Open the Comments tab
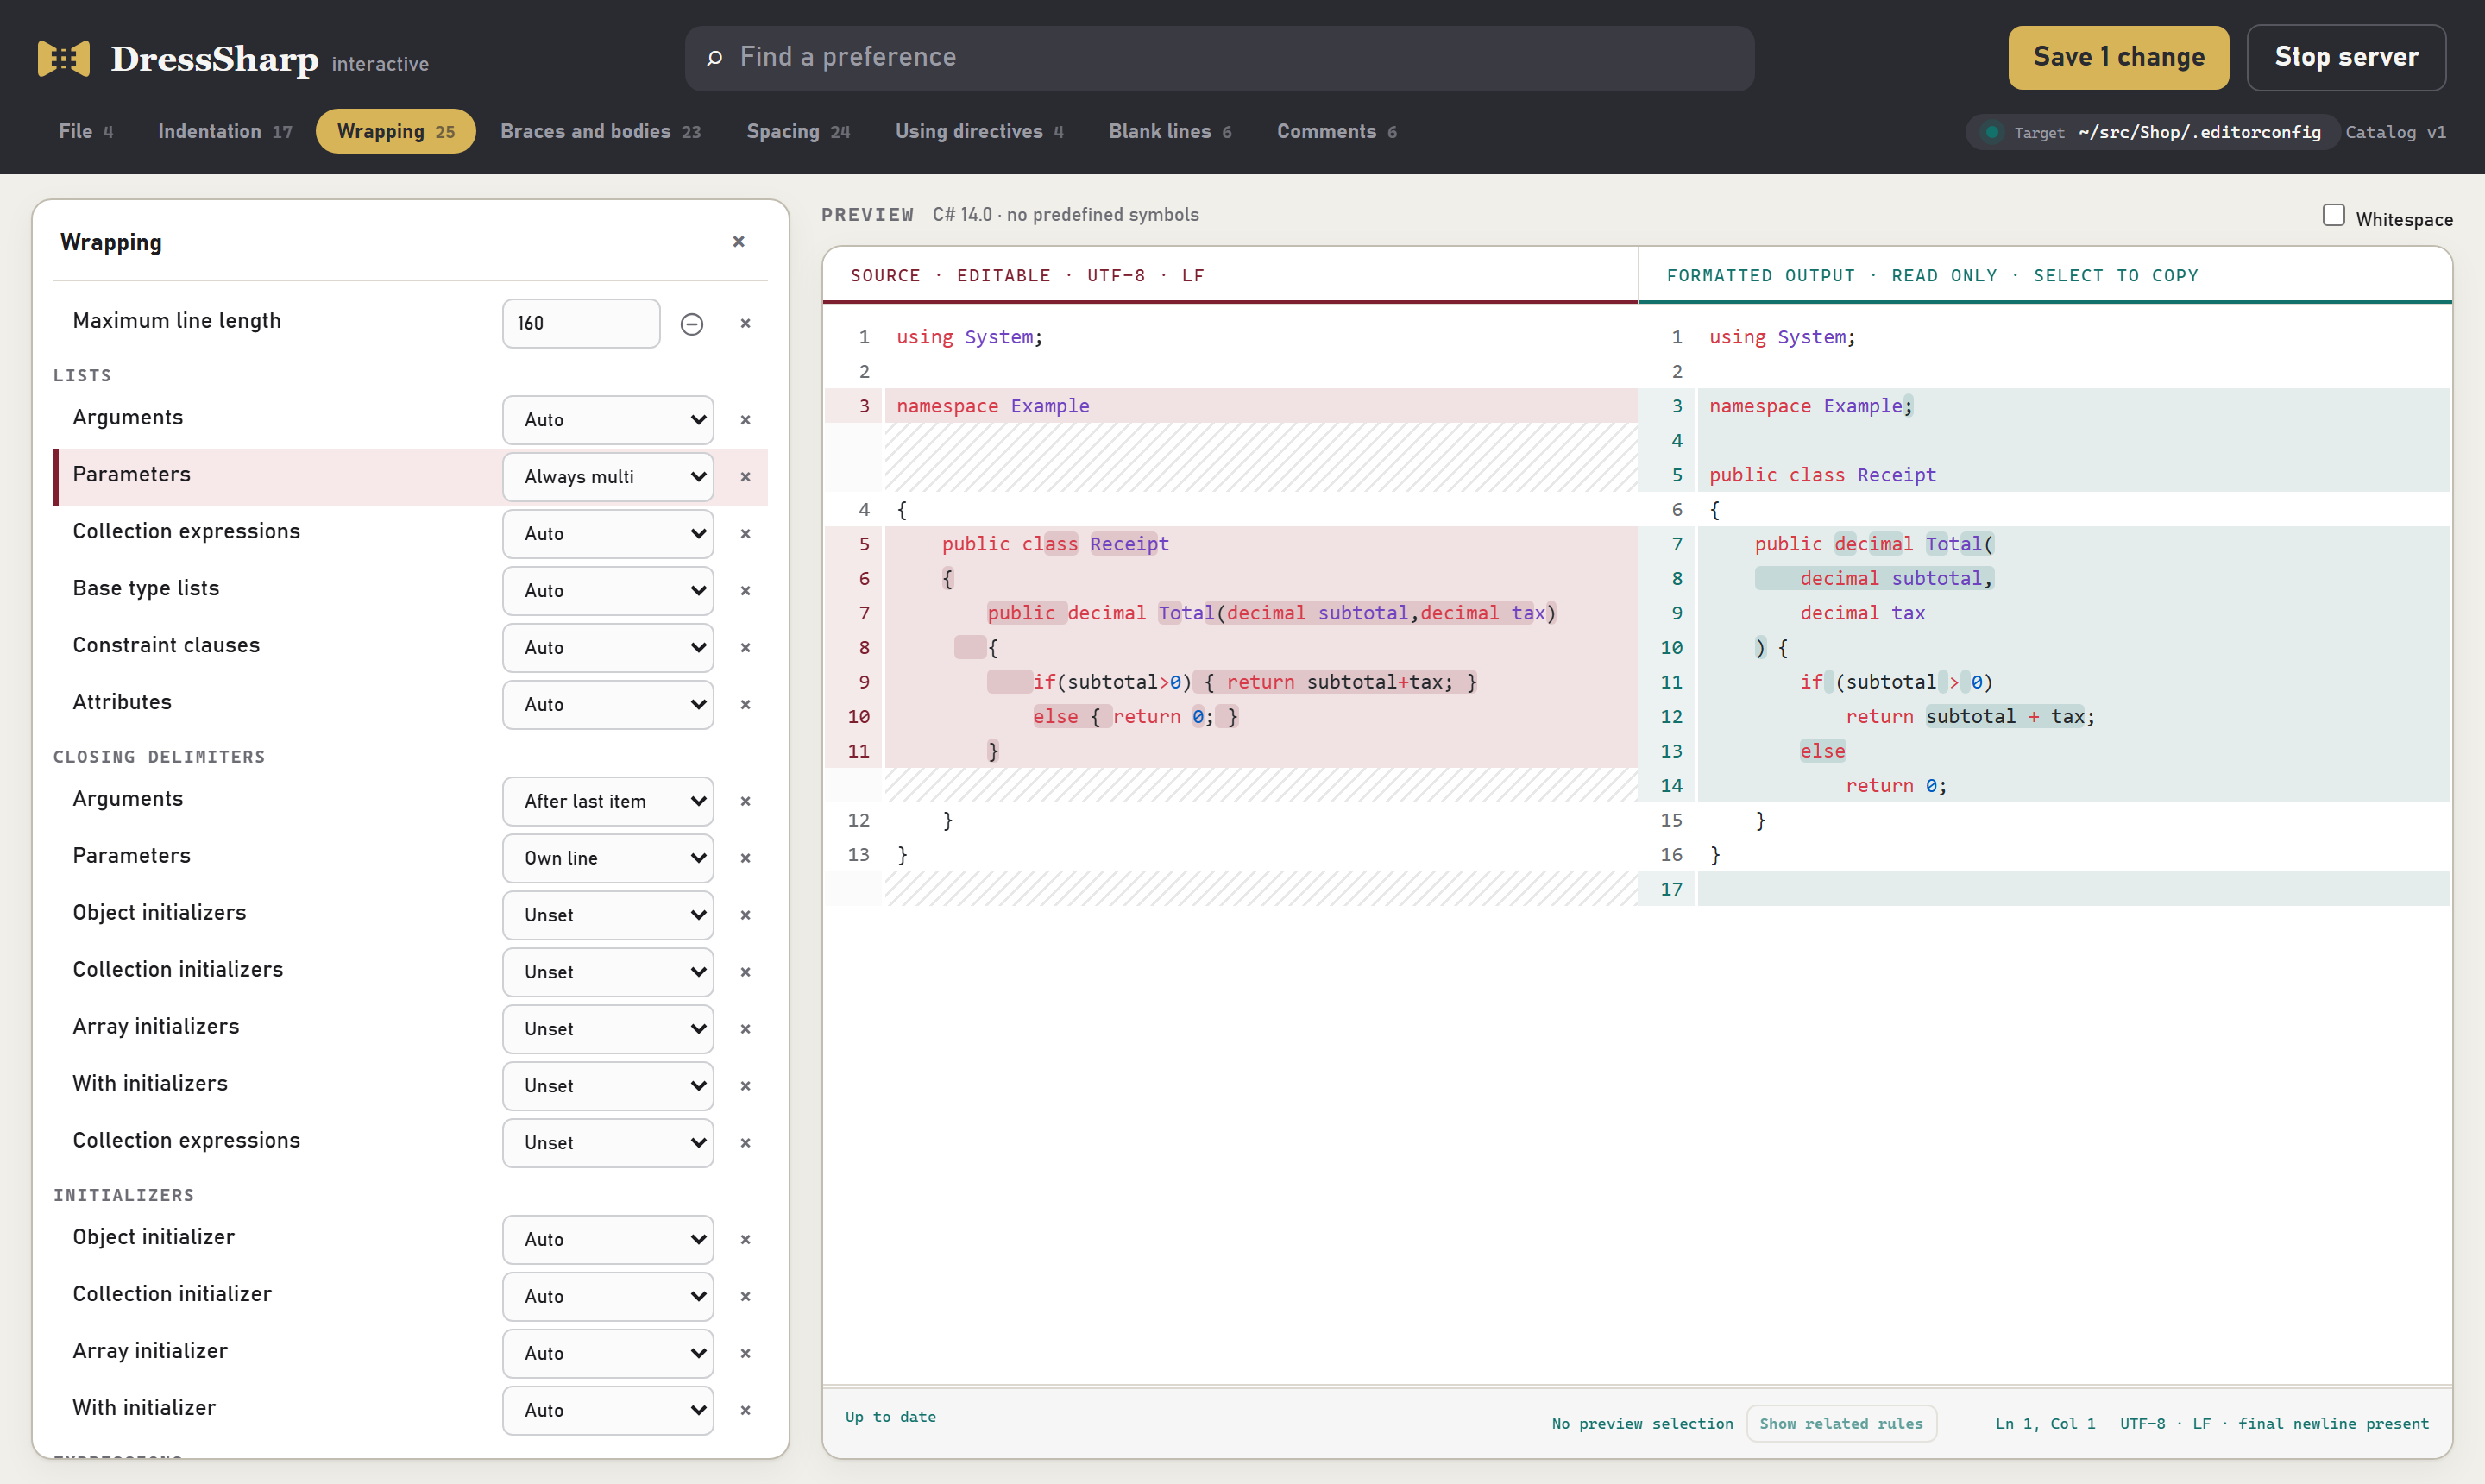Image resolution: width=2485 pixels, height=1484 pixels. pos(1337,131)
